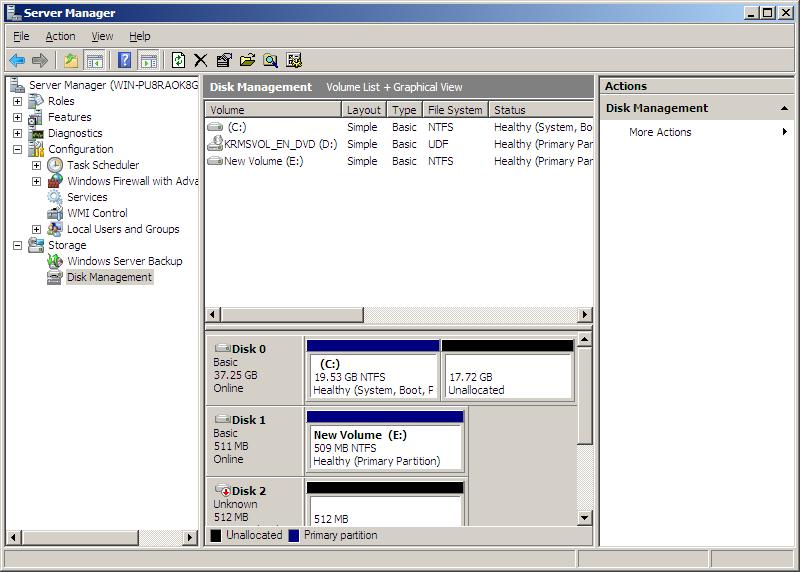Screen dimensions: 800x572
Task: Select the Disk 1 label panel
Action: click(x=255, y=440)
